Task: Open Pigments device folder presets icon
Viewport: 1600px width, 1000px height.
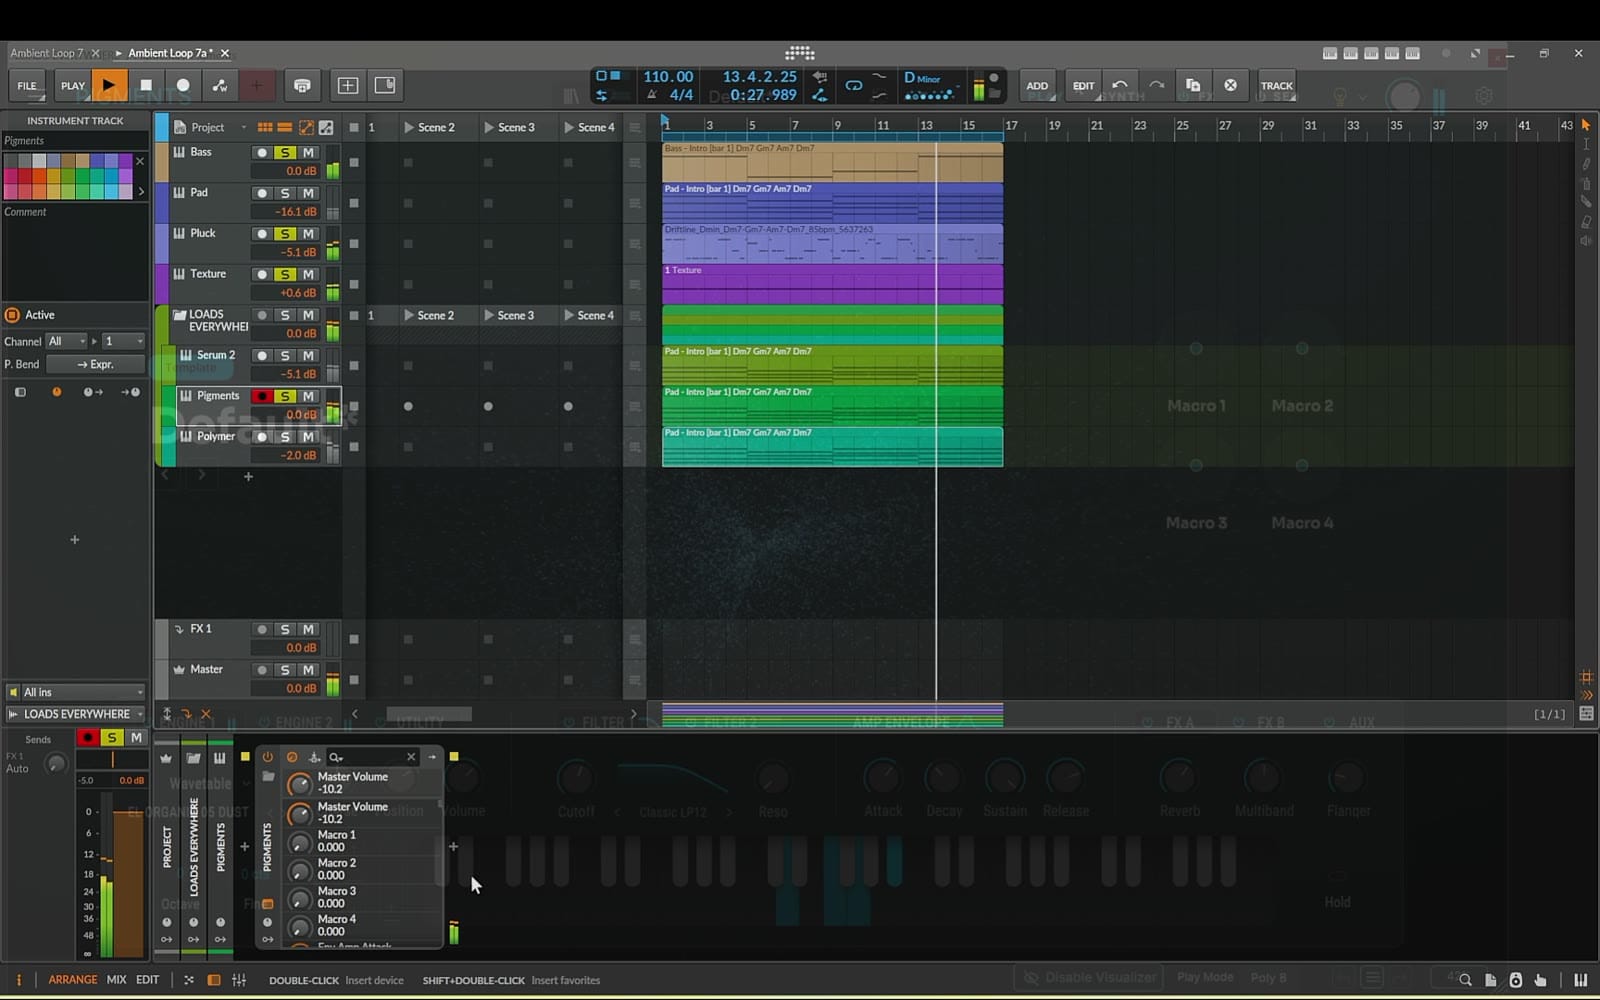Action: coord(268,777)
